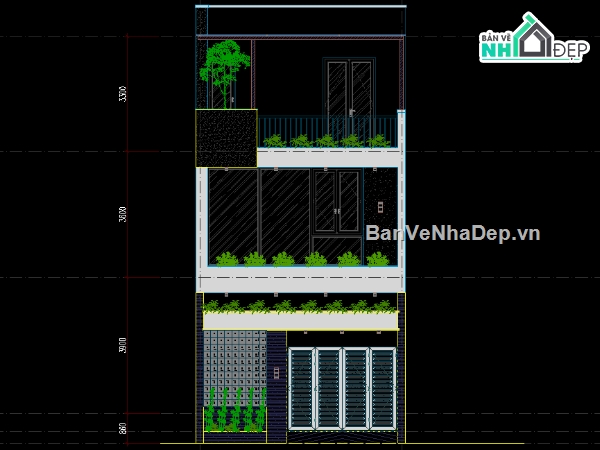Select the 860 dimension text

tap(122, 428)
